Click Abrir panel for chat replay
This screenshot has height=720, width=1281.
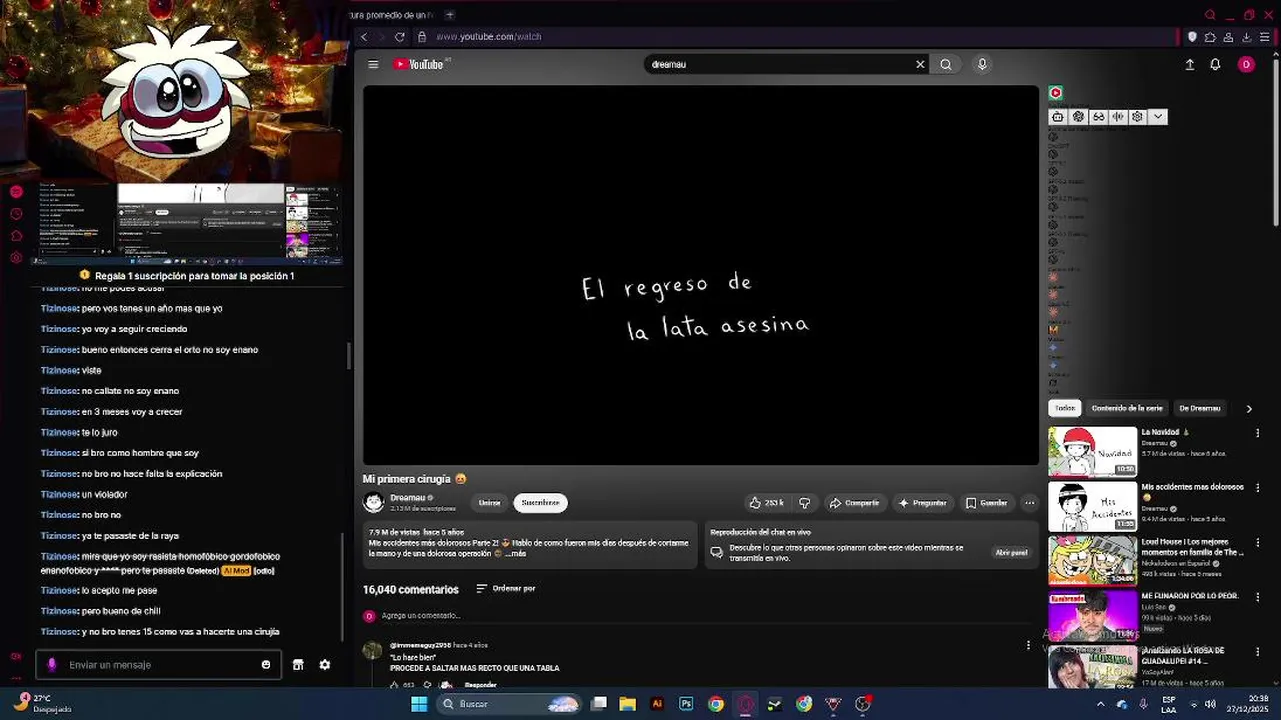[1011, 553]
